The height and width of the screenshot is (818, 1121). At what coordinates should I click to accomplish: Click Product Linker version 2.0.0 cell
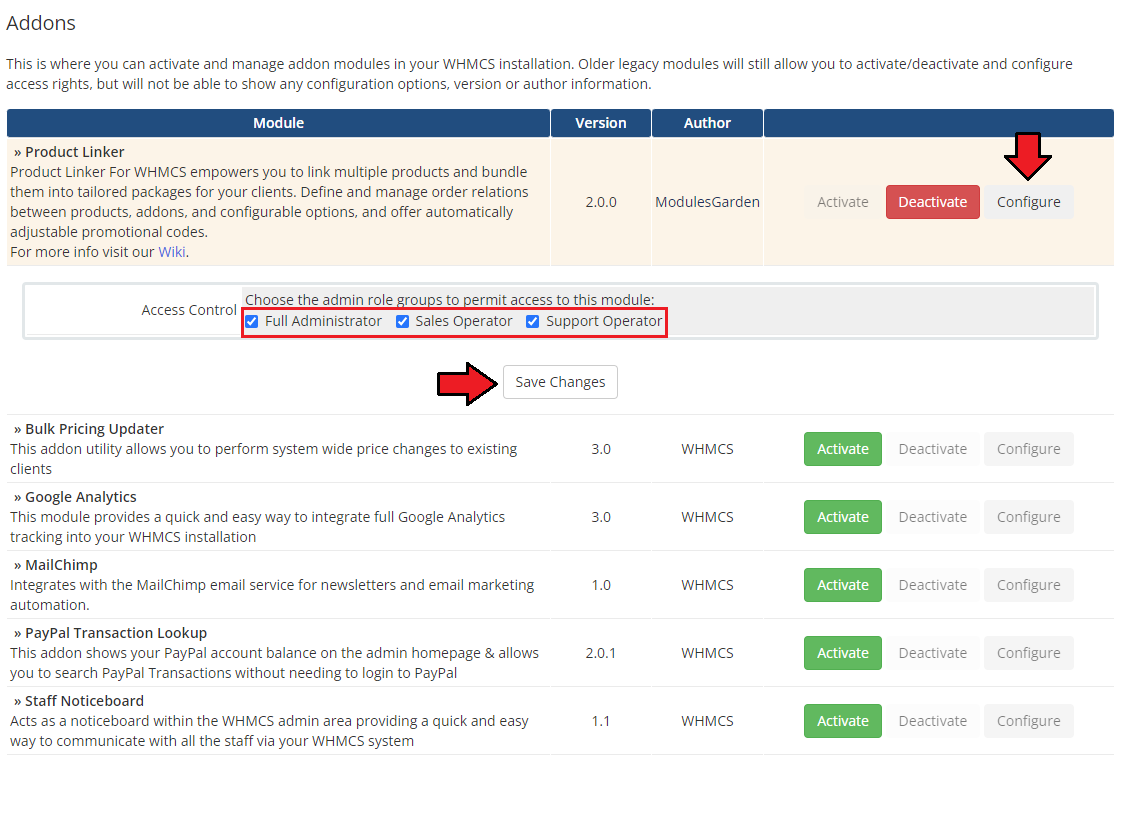[601, 202]
